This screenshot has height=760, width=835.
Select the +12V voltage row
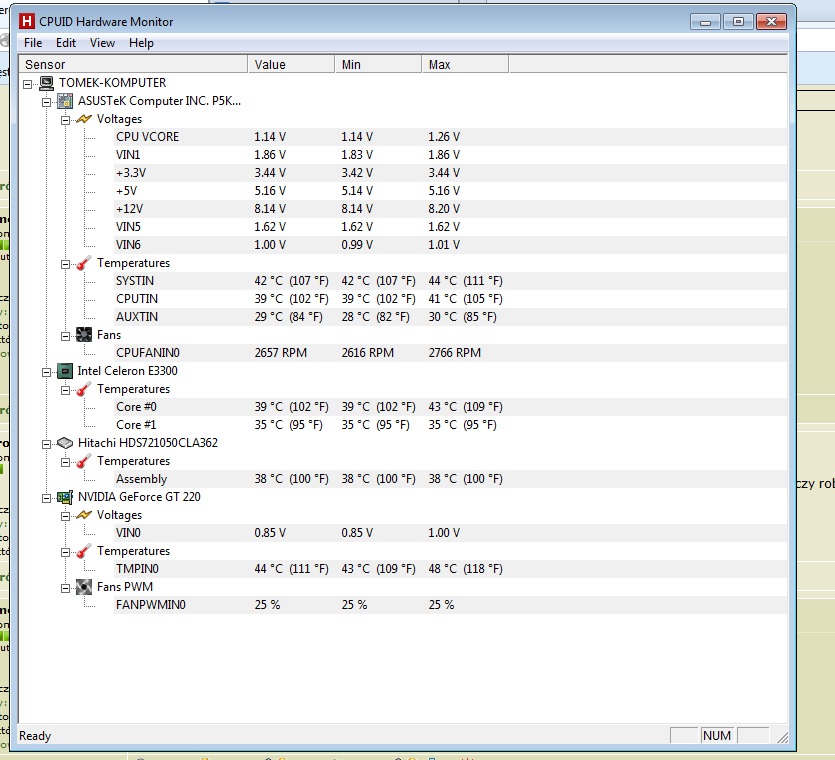pyautogui.click(x=451, y=209)
